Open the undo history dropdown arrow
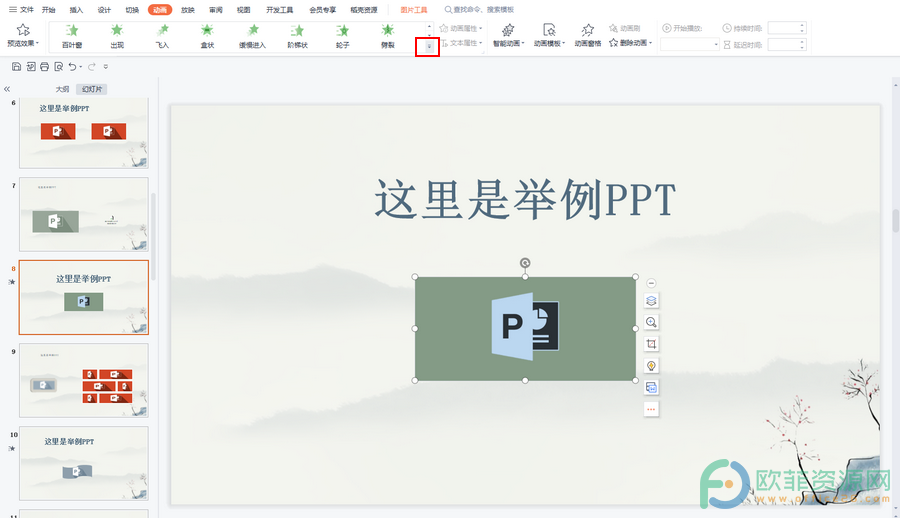 click(80, 67)
